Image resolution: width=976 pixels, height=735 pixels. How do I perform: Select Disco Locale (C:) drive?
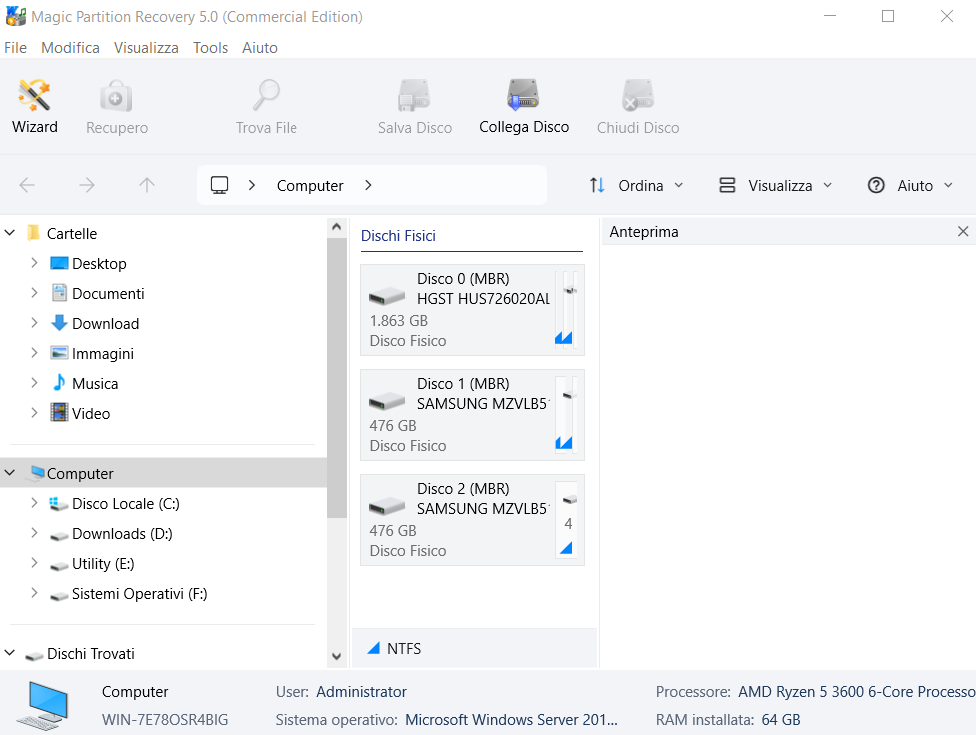pyautogui.click(x=126, y=503)
